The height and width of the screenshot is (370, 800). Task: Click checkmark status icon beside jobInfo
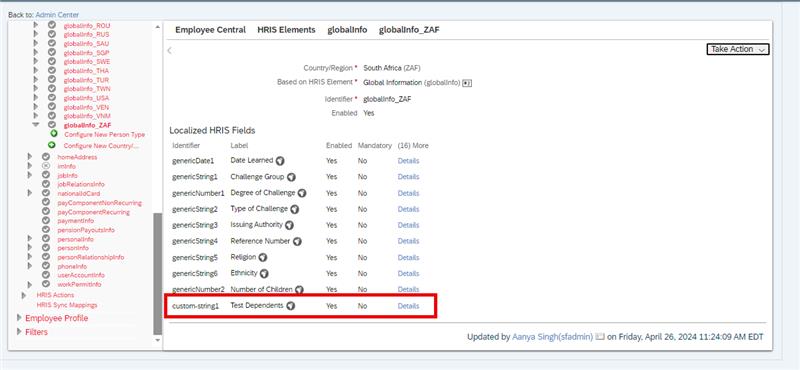click(x=45, y=175)
